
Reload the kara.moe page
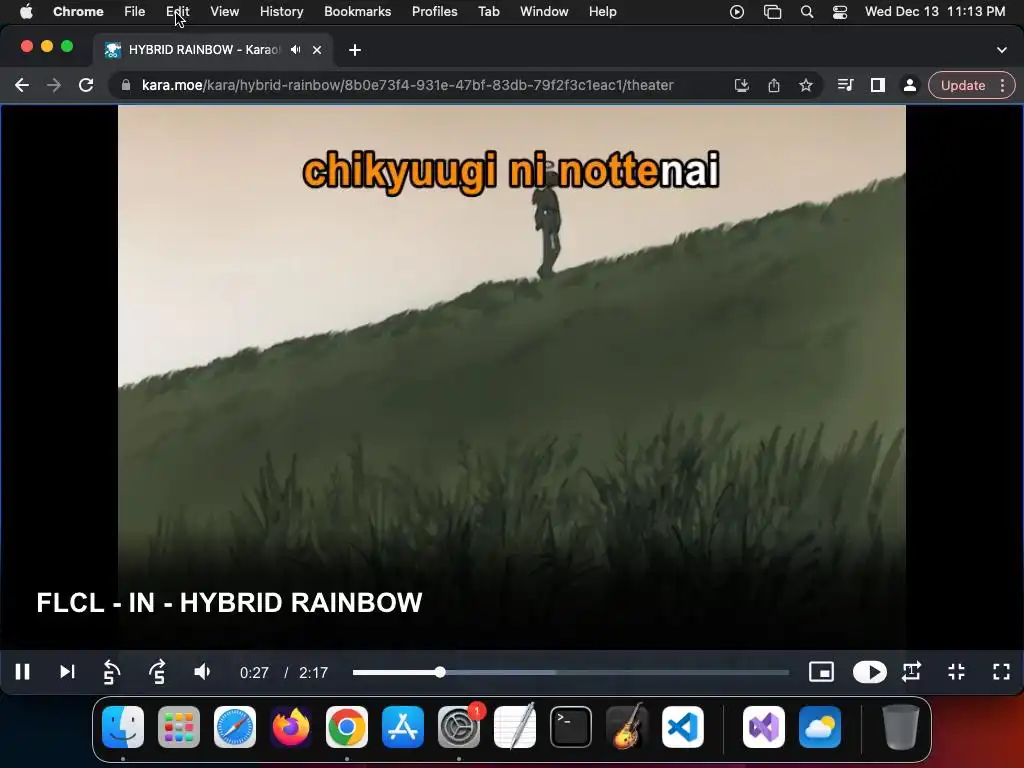tap(86, 85)
